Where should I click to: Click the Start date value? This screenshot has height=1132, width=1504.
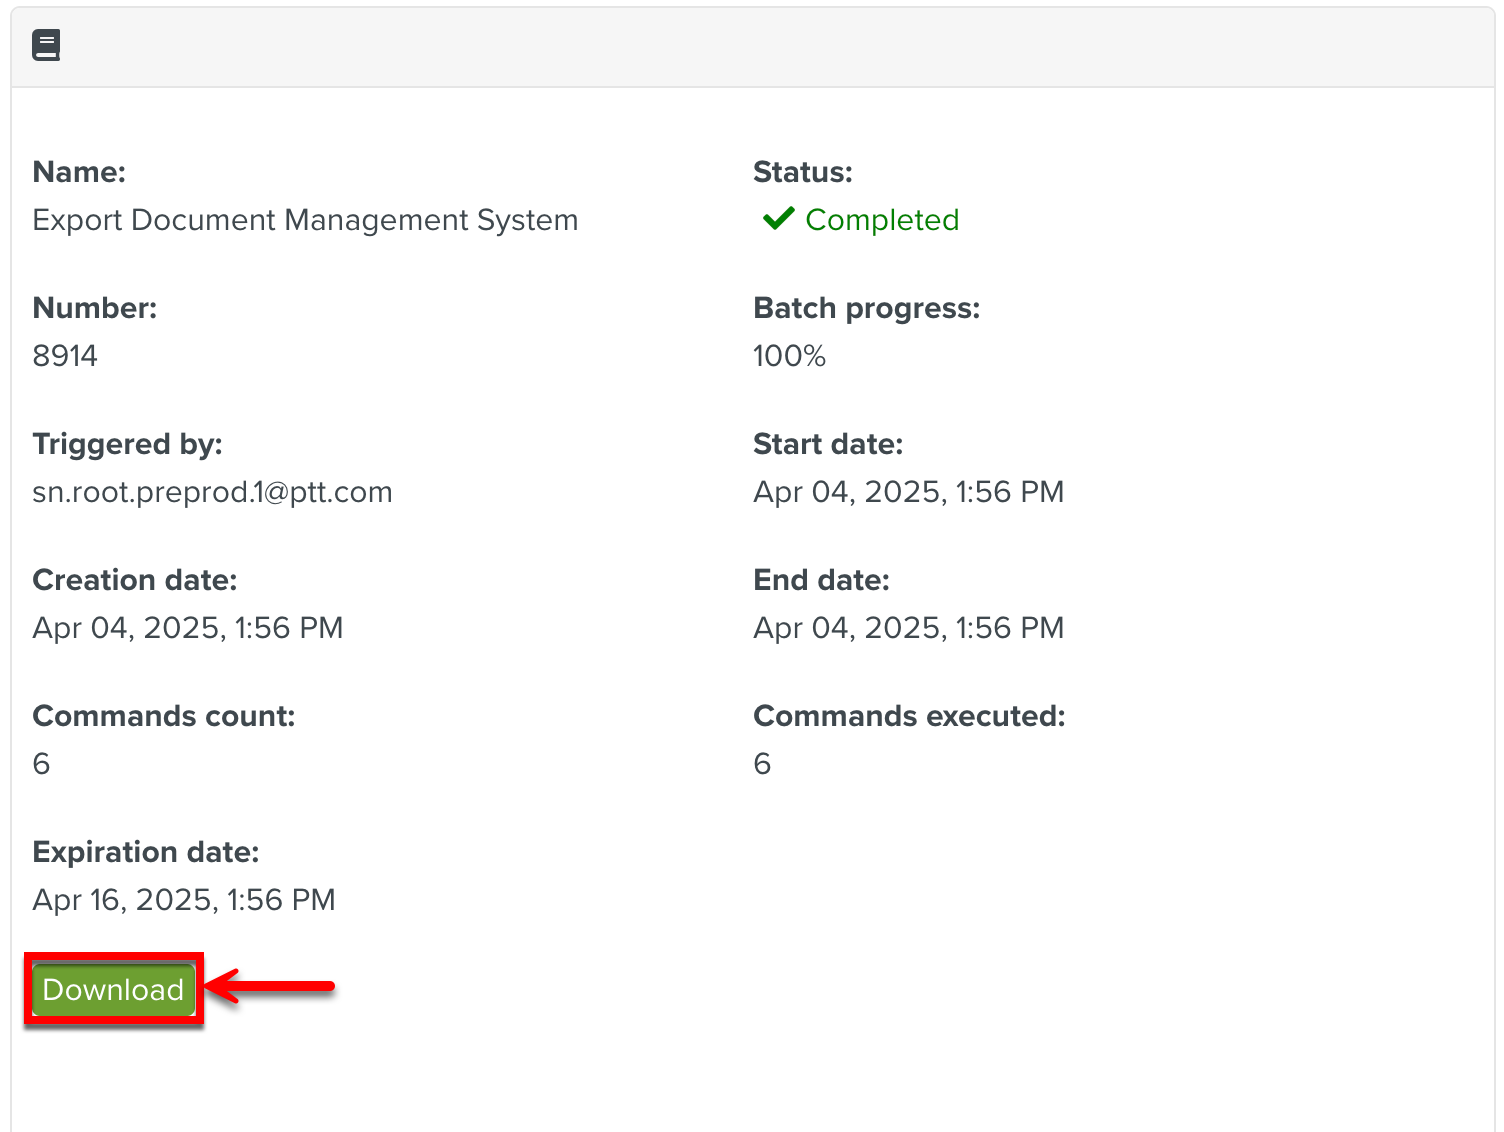(908, 492)
